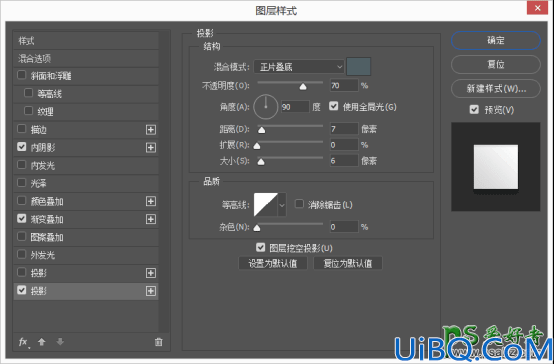This screenshot has width=554, height=364.
Task: Toggle 使用全局光 checkbox
Action: point(334,106)
